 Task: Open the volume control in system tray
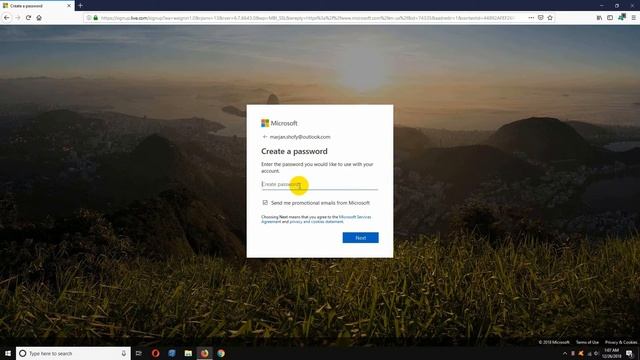596,353
